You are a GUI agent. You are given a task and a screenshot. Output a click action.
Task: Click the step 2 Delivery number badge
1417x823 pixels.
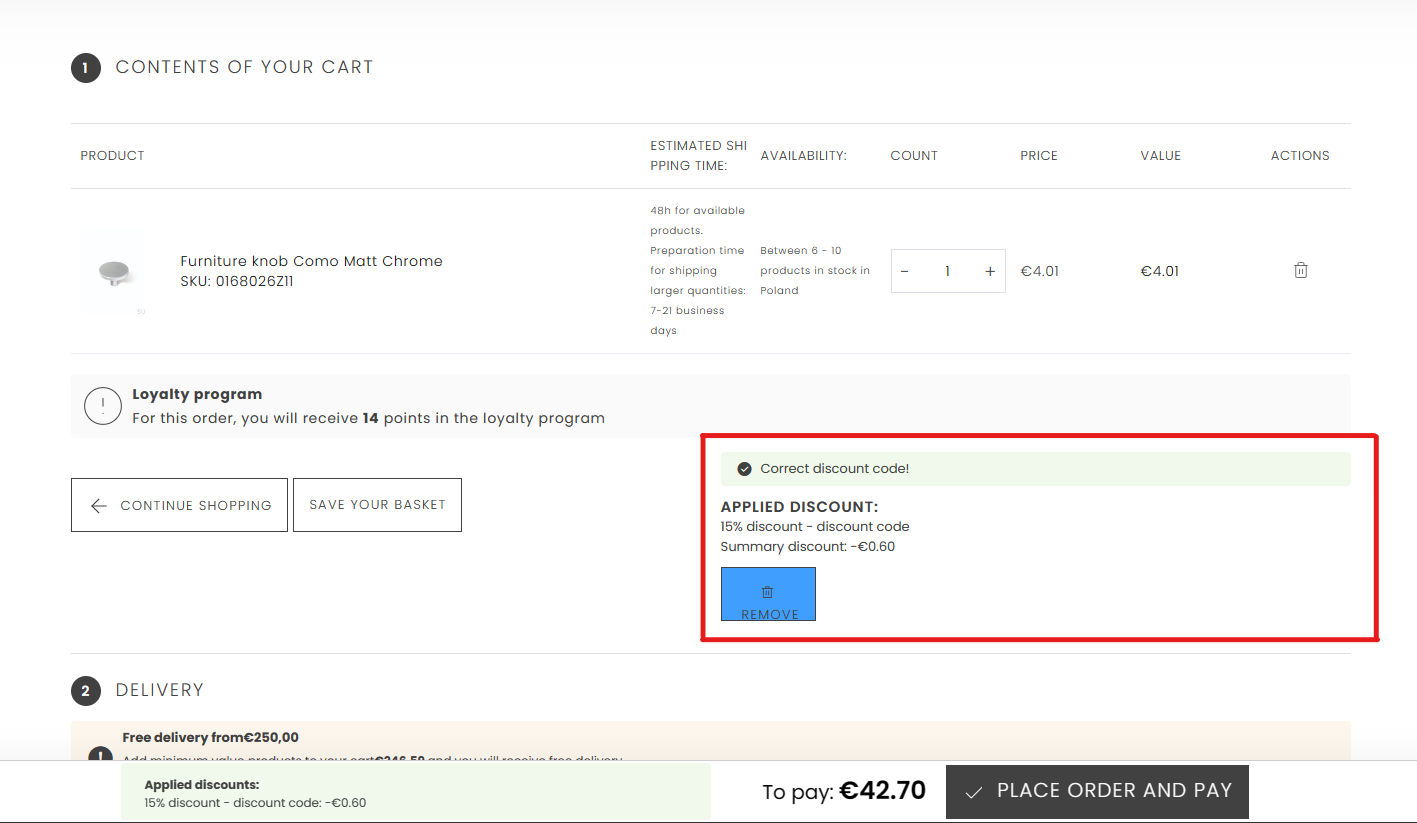click(x=86, y=691)
